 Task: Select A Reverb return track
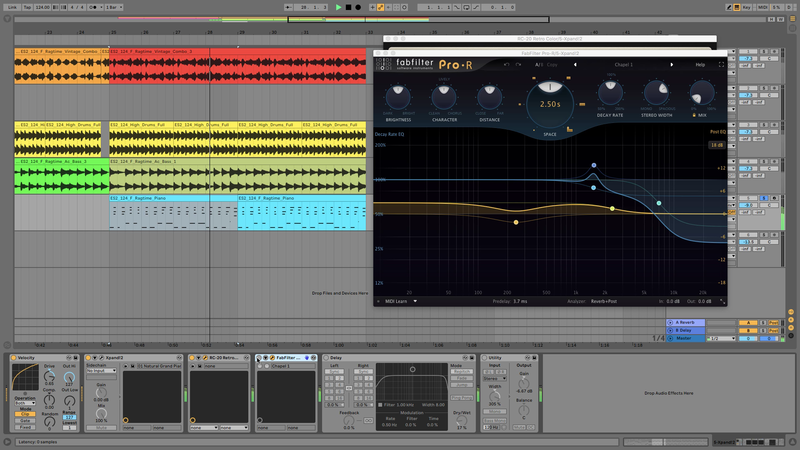click(685, 322)
